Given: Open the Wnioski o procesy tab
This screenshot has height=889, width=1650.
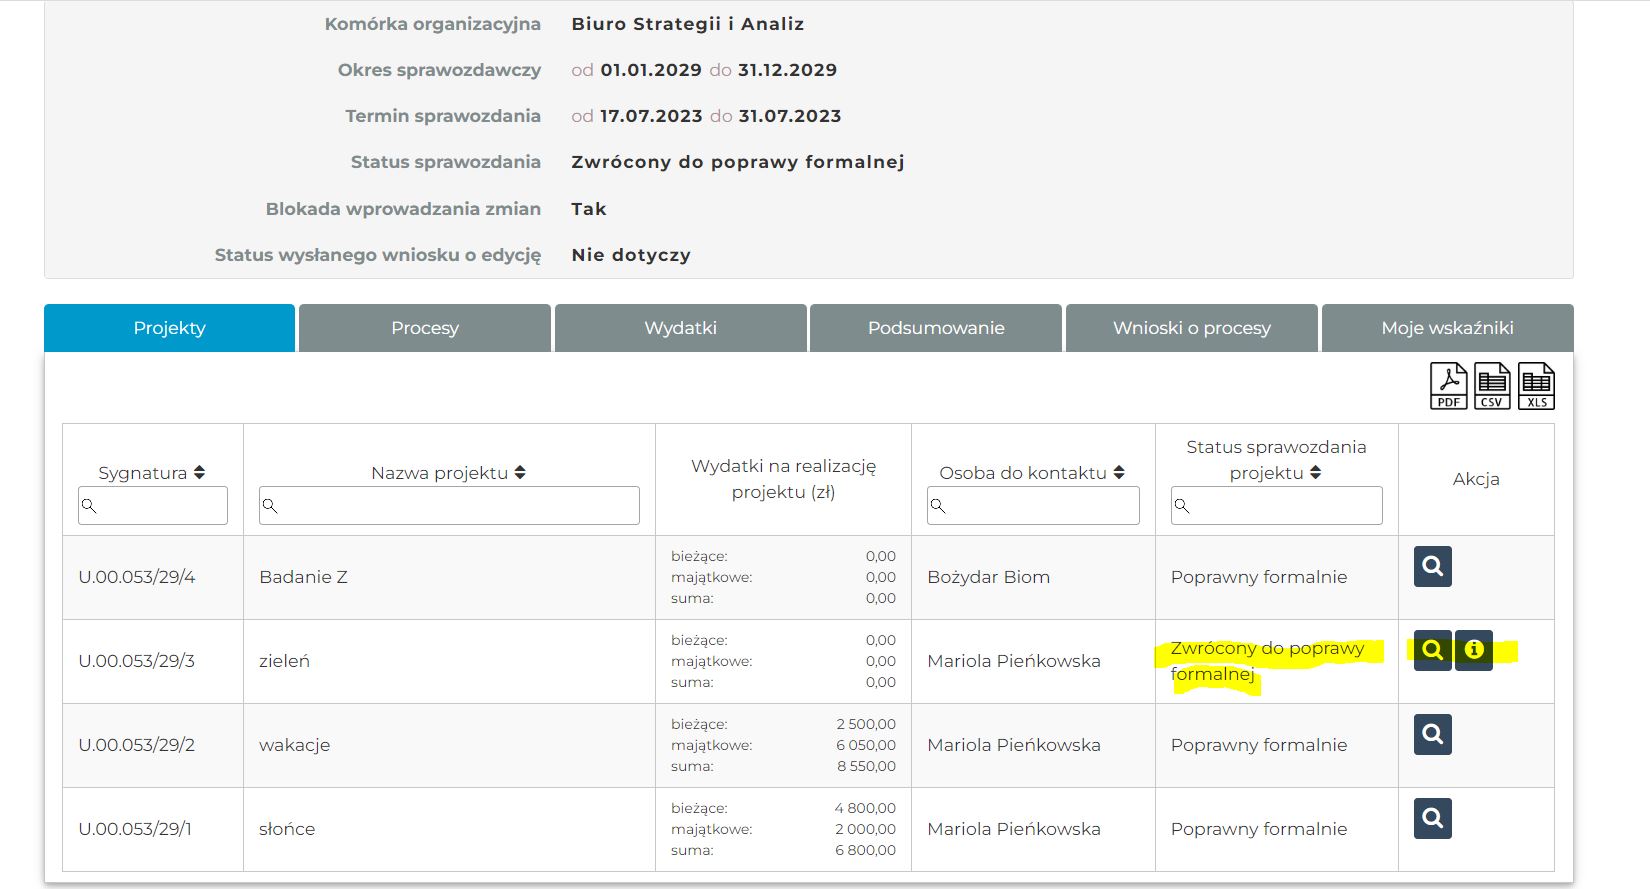Looking at the screenshot, I should 1191,328.
